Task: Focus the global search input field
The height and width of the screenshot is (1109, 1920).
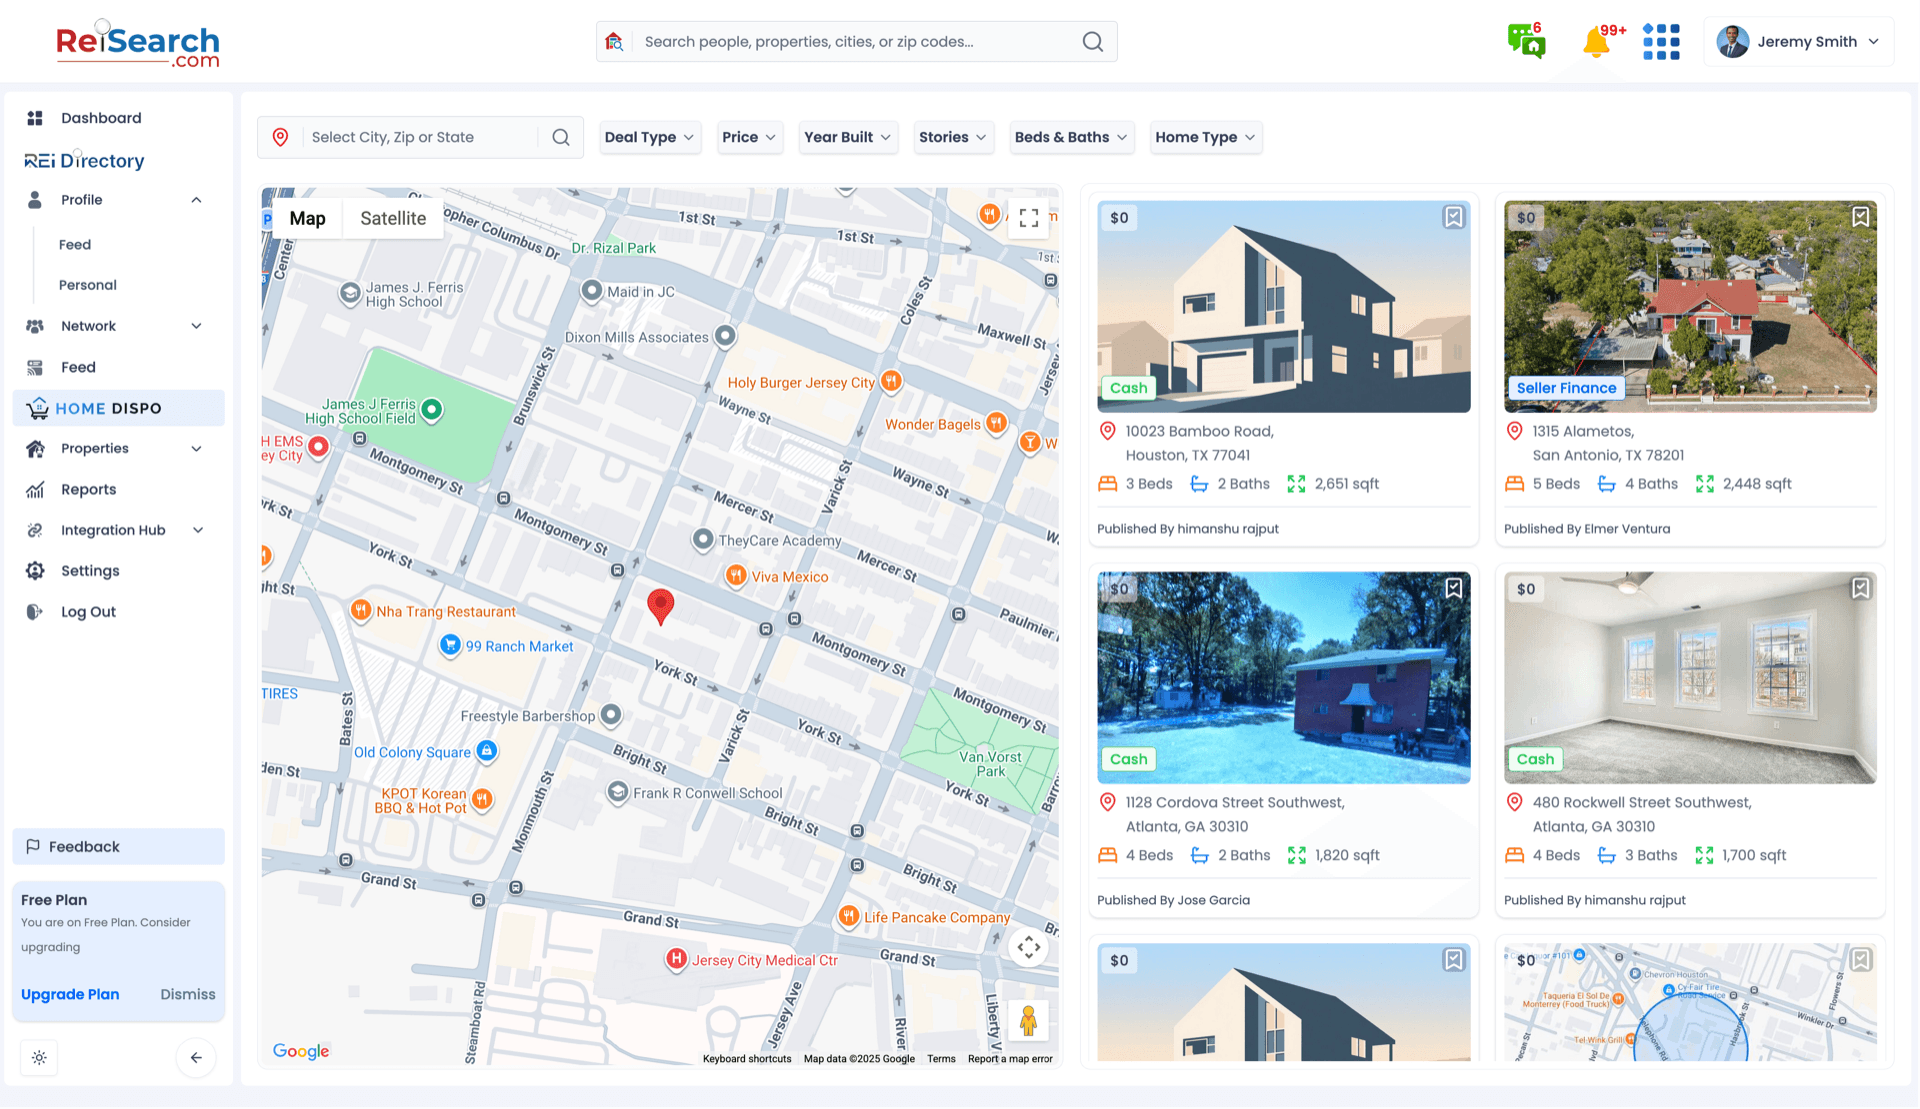Action: coord(858,42)
